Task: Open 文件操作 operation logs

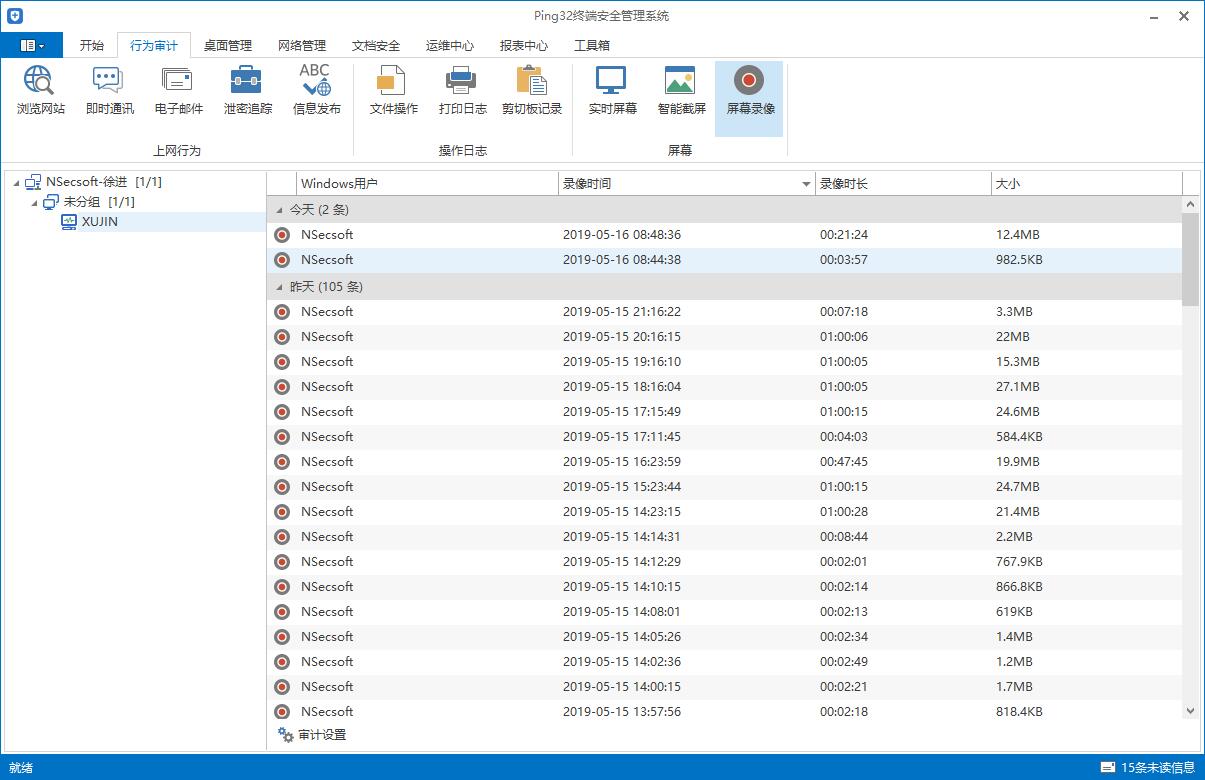Action: pos(391,90)
